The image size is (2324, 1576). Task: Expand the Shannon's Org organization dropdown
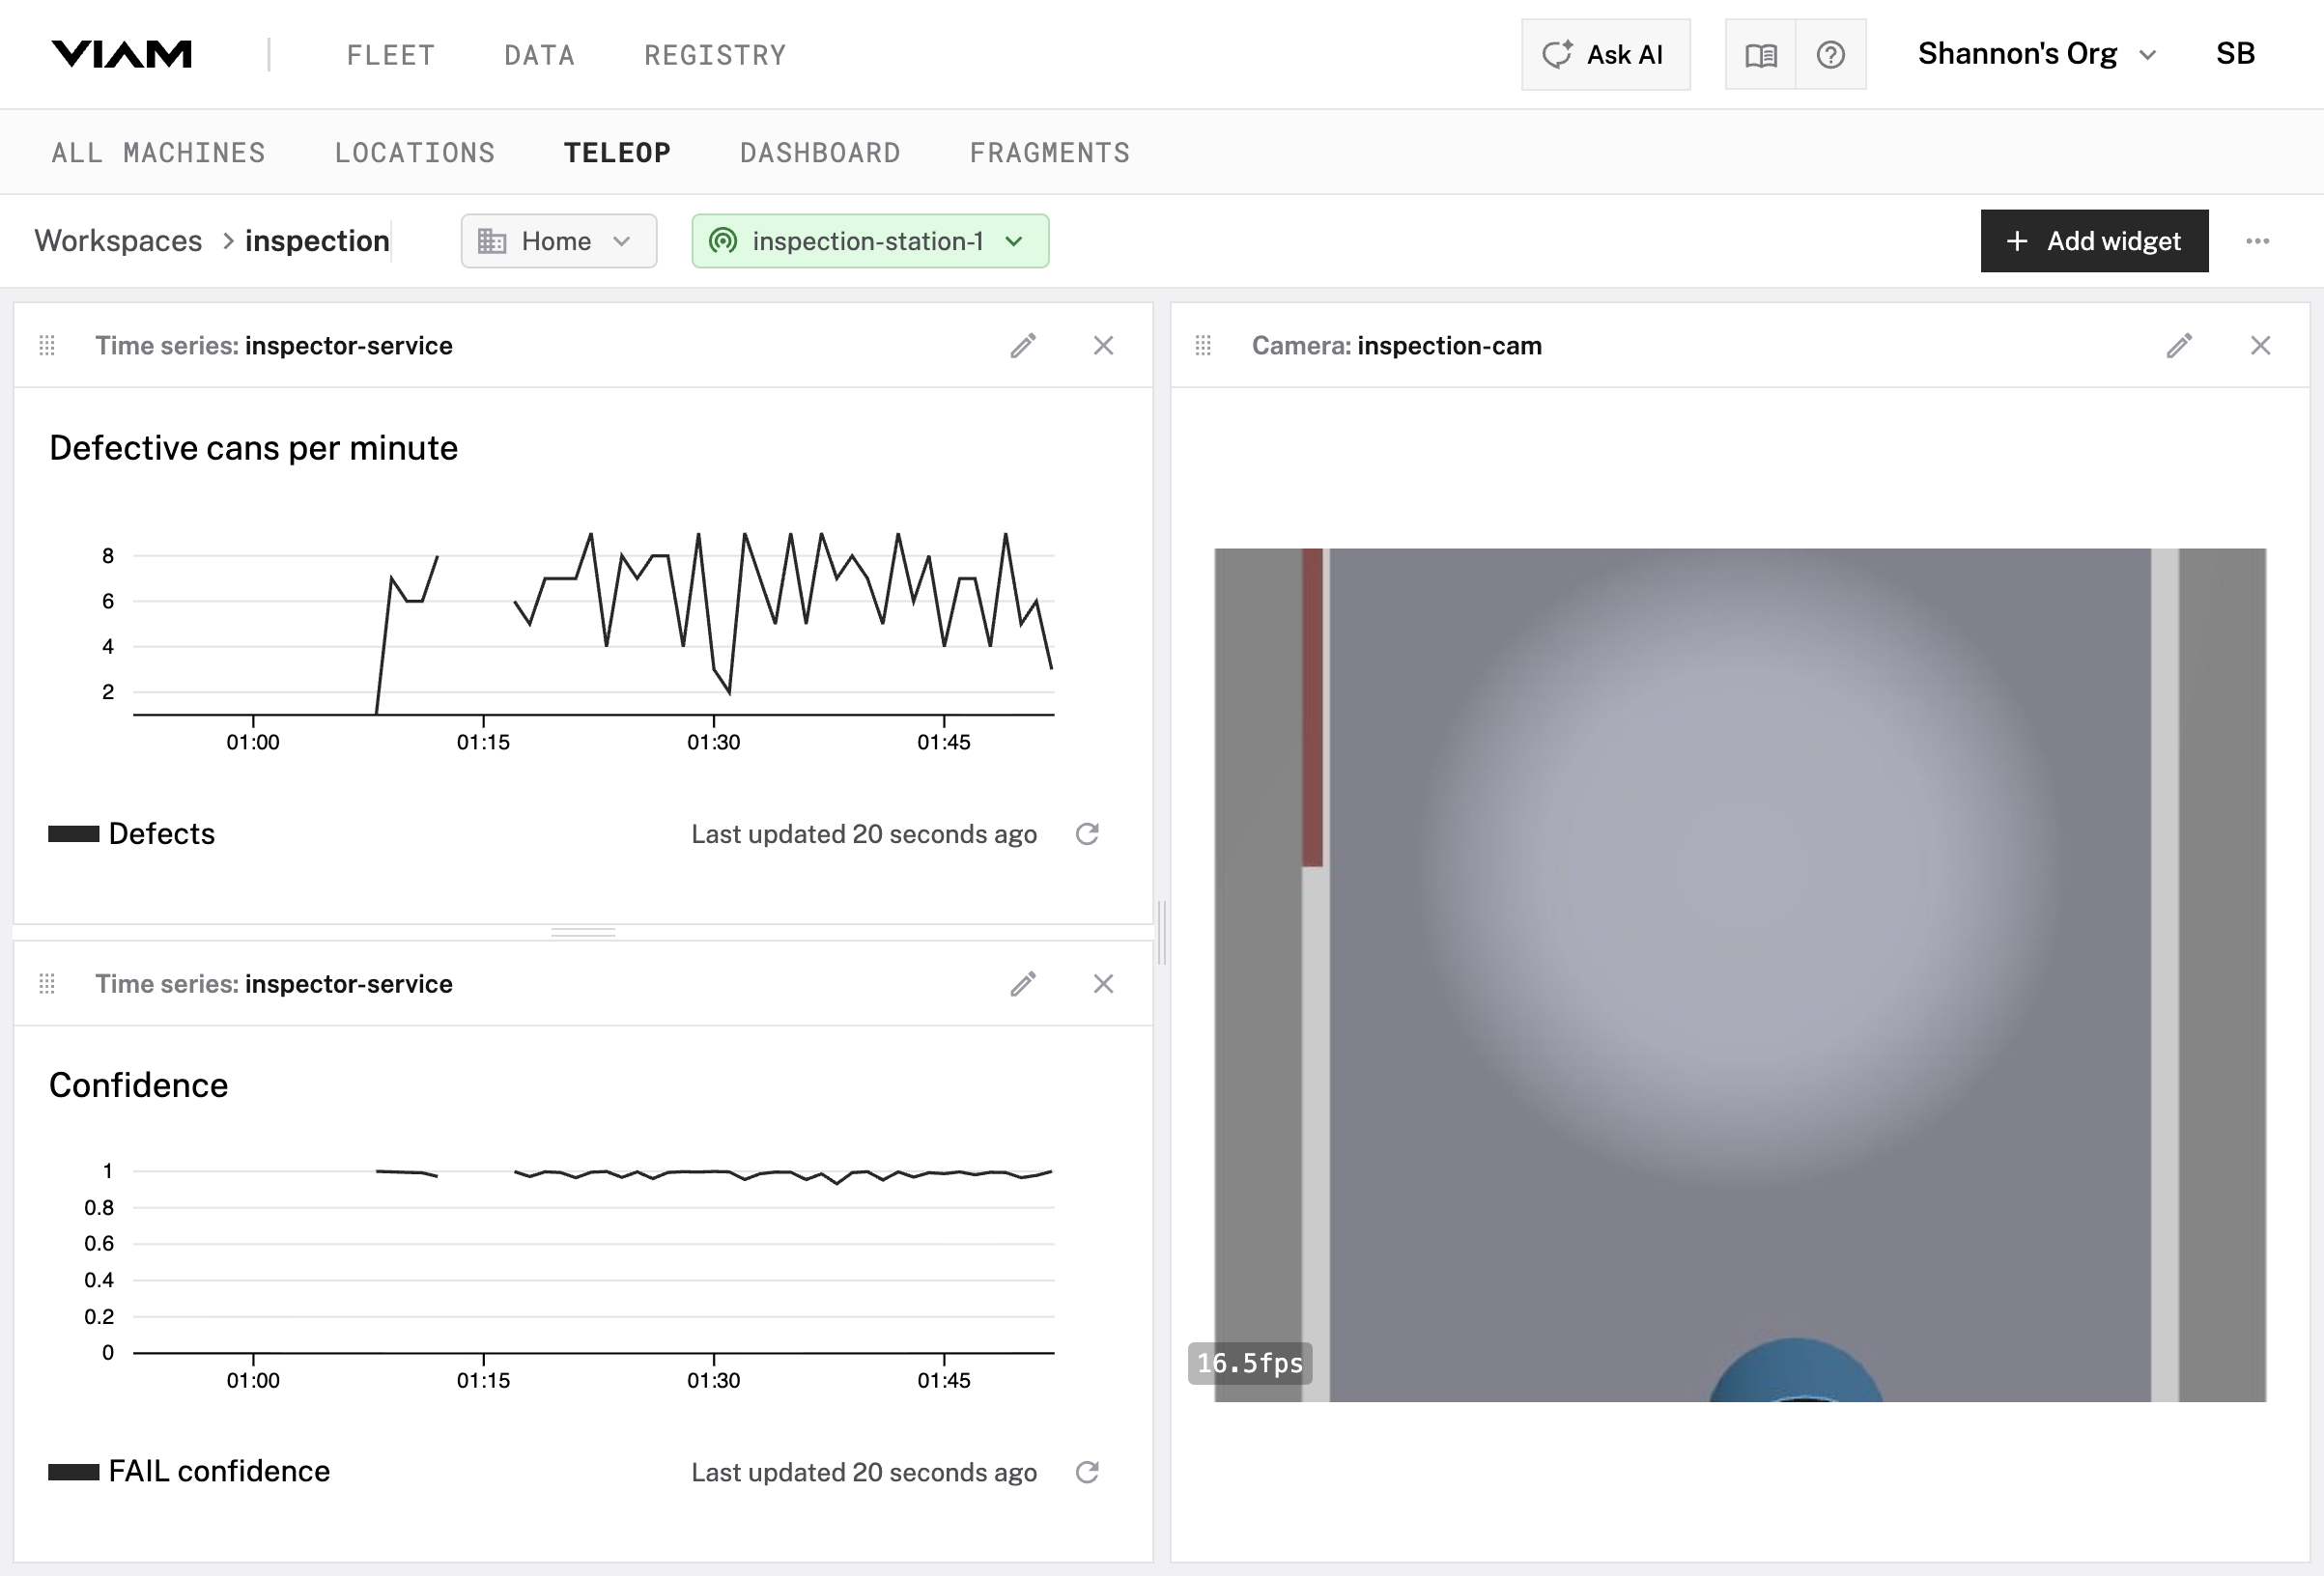coord(2035,54)
